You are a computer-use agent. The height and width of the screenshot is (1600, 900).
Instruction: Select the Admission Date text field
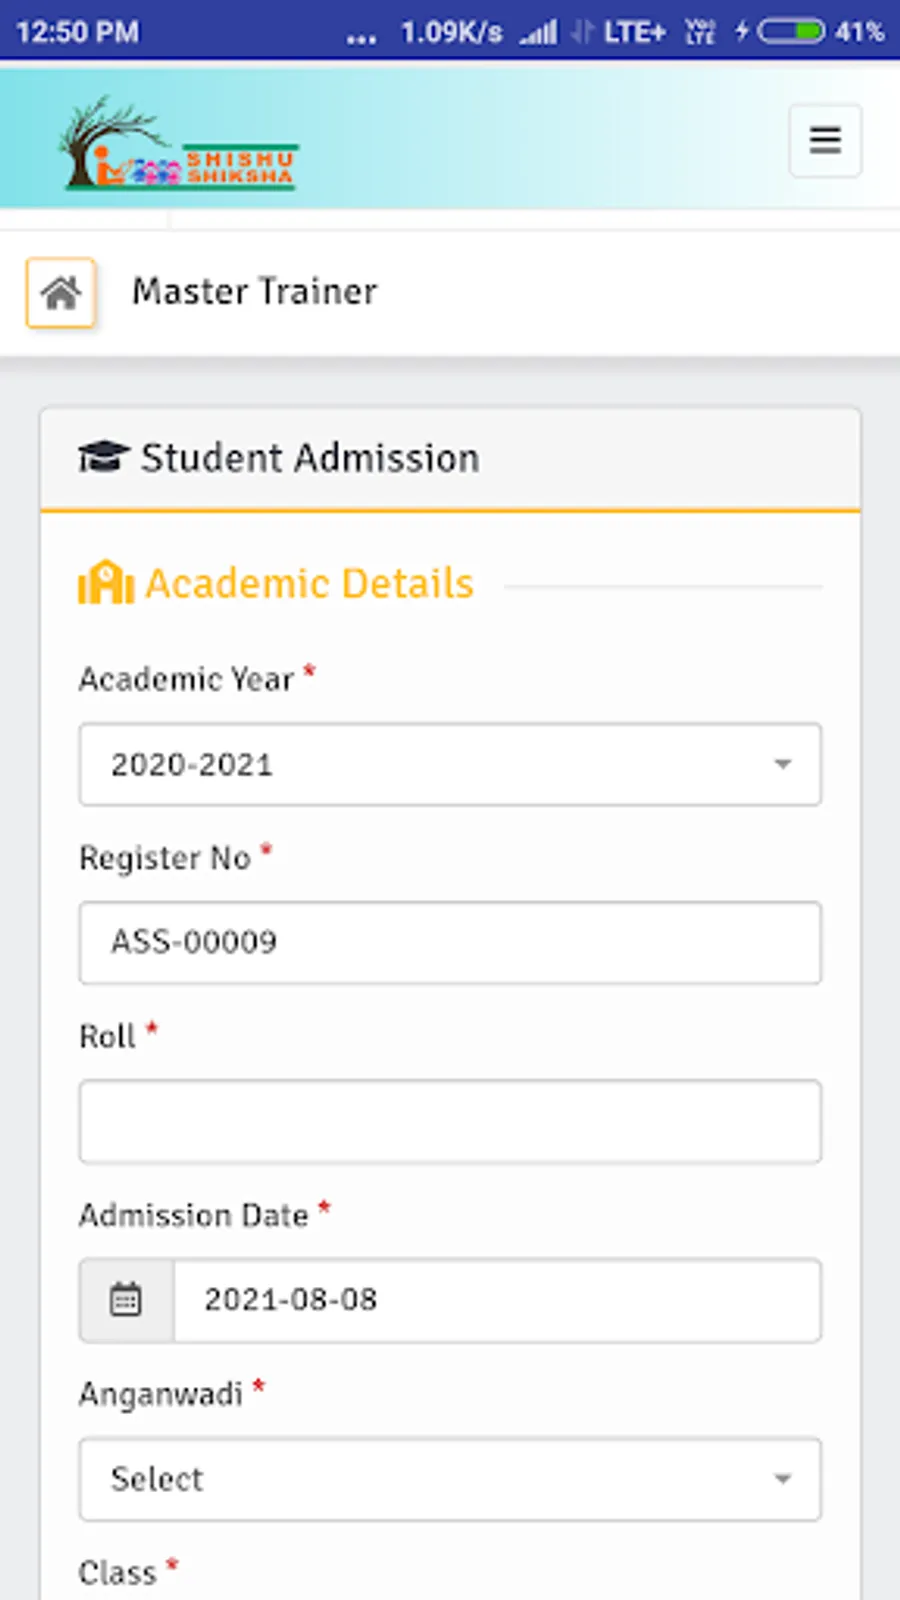496,1300
